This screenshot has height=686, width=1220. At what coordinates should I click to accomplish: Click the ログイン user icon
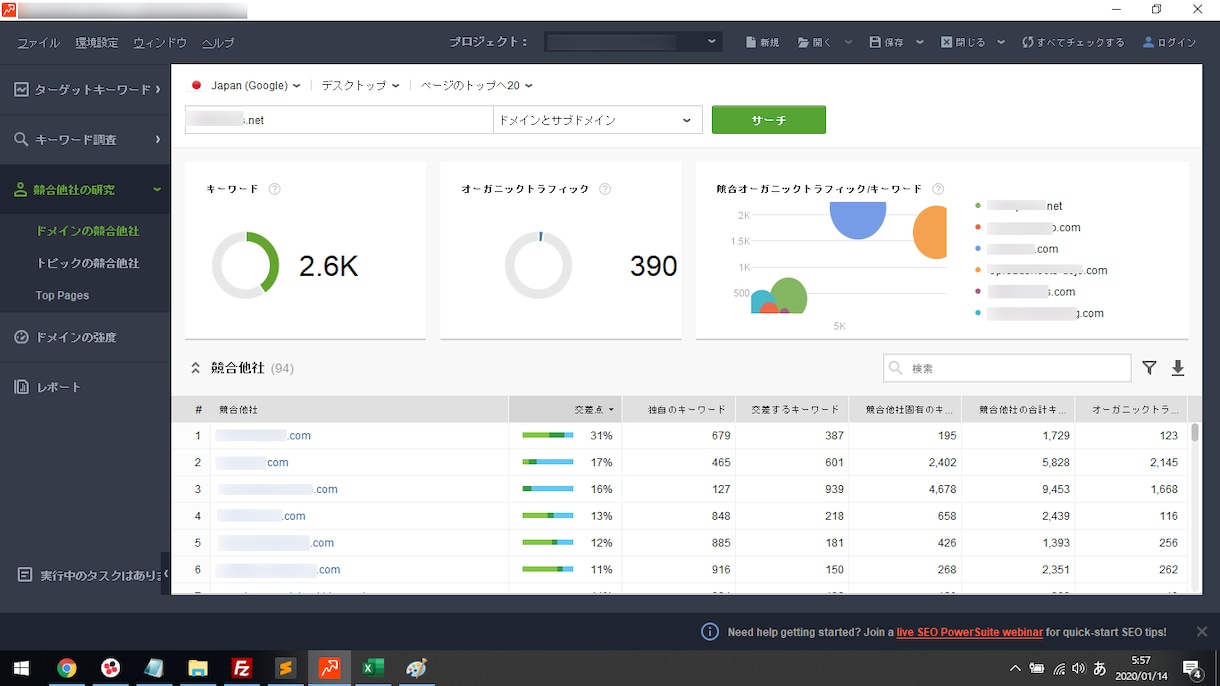[1148, 43]
